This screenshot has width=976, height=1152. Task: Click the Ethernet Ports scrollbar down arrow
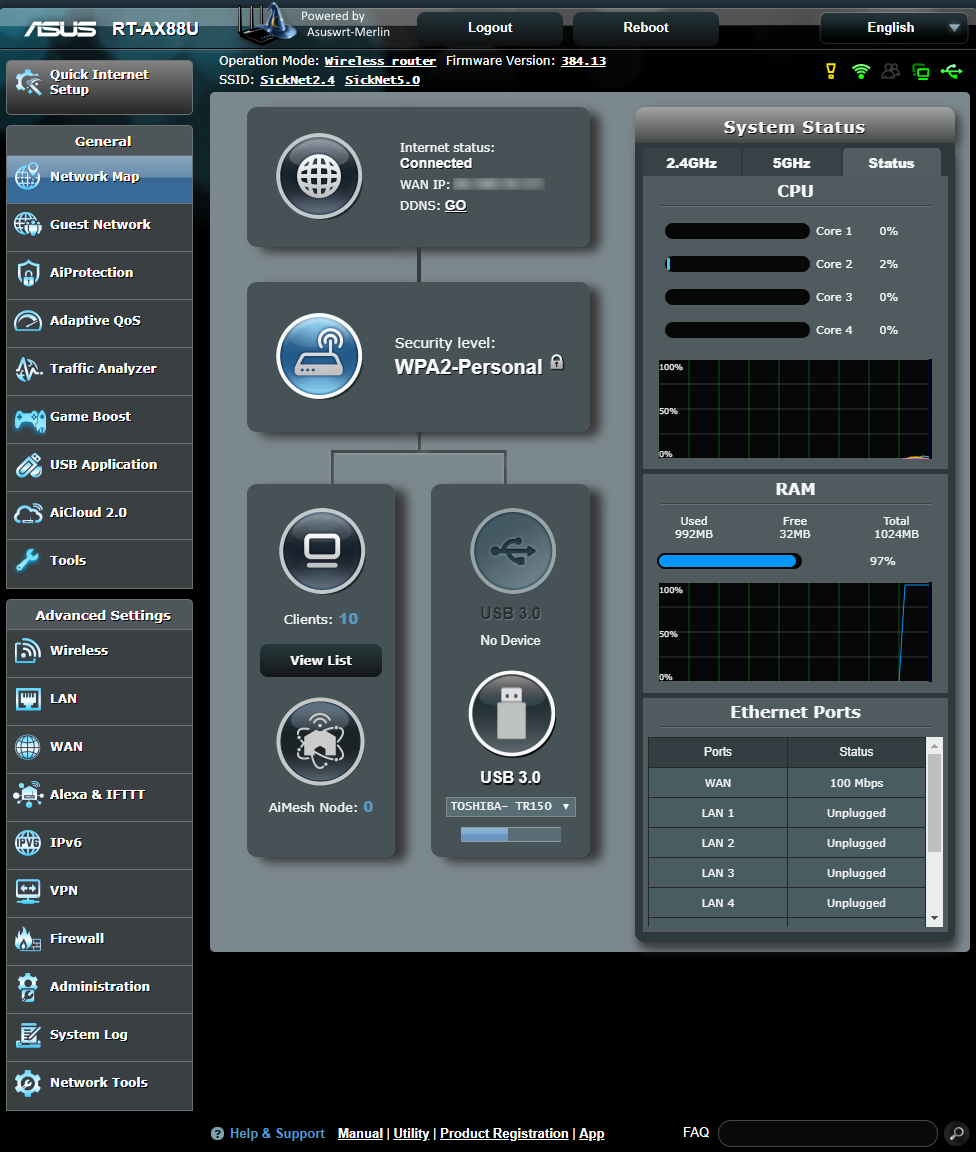pyautogui.click(x=935, y=918)
